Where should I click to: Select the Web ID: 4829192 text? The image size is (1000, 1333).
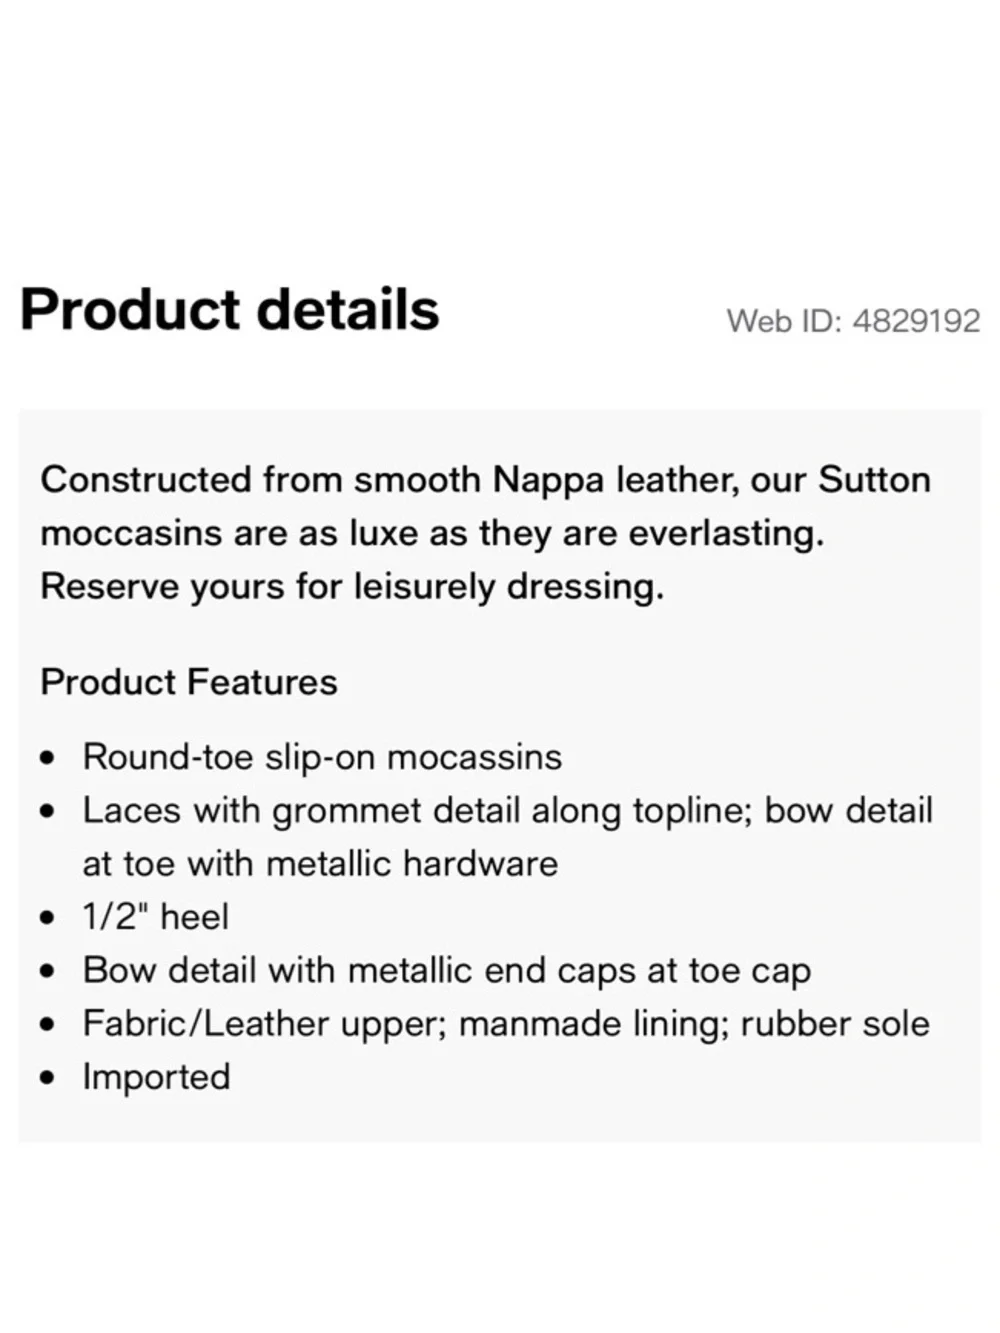853,321
